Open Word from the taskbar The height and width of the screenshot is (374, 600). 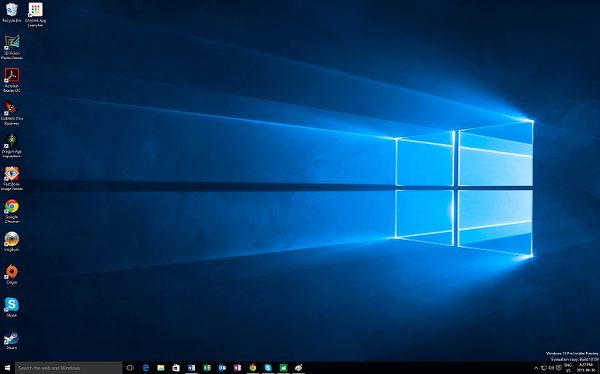191,368
